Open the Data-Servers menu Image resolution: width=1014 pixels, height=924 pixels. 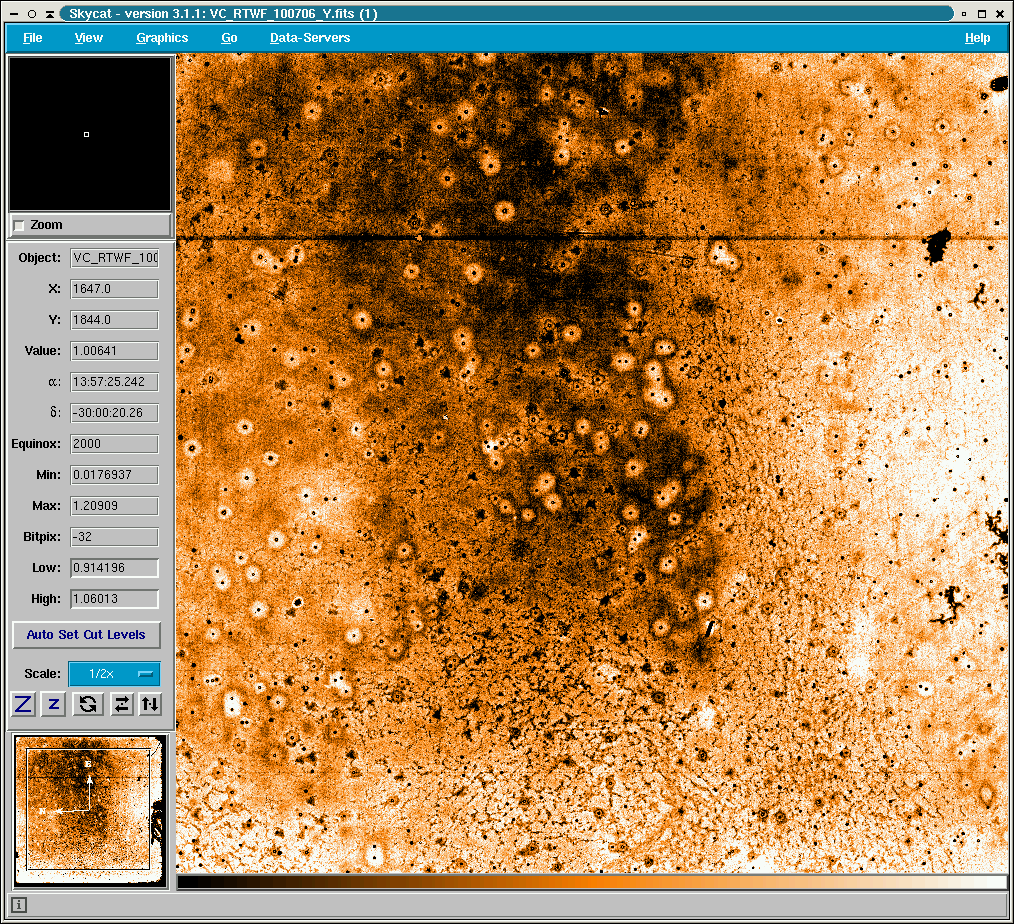click(x=310, y=38)
